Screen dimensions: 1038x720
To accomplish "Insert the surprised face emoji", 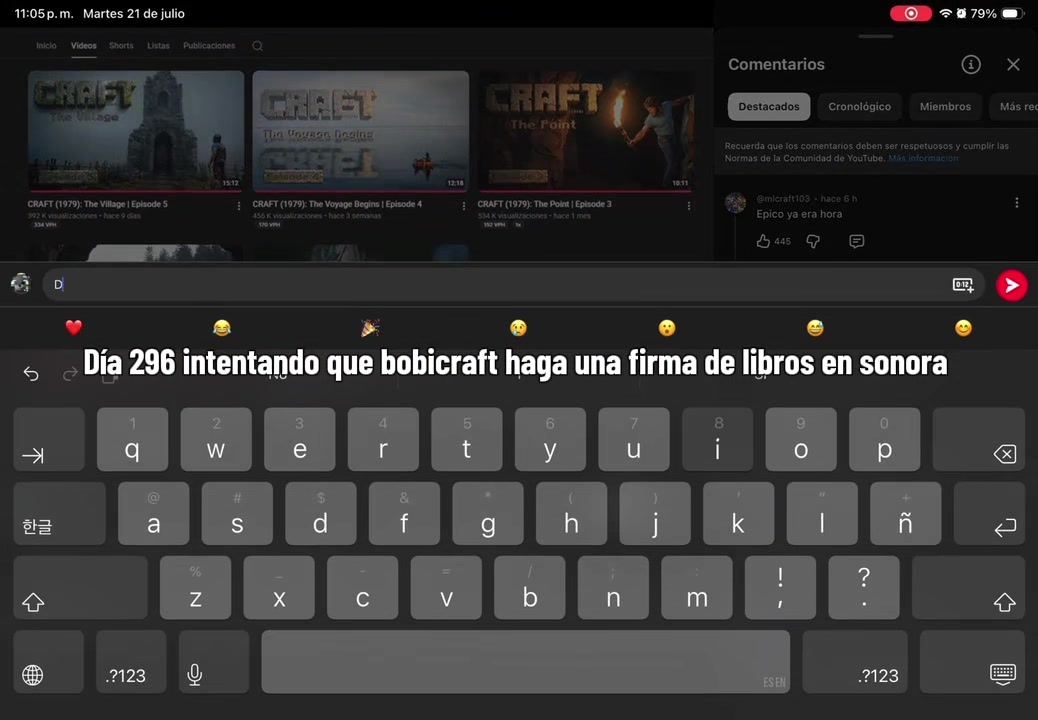I will coord(667,327).
